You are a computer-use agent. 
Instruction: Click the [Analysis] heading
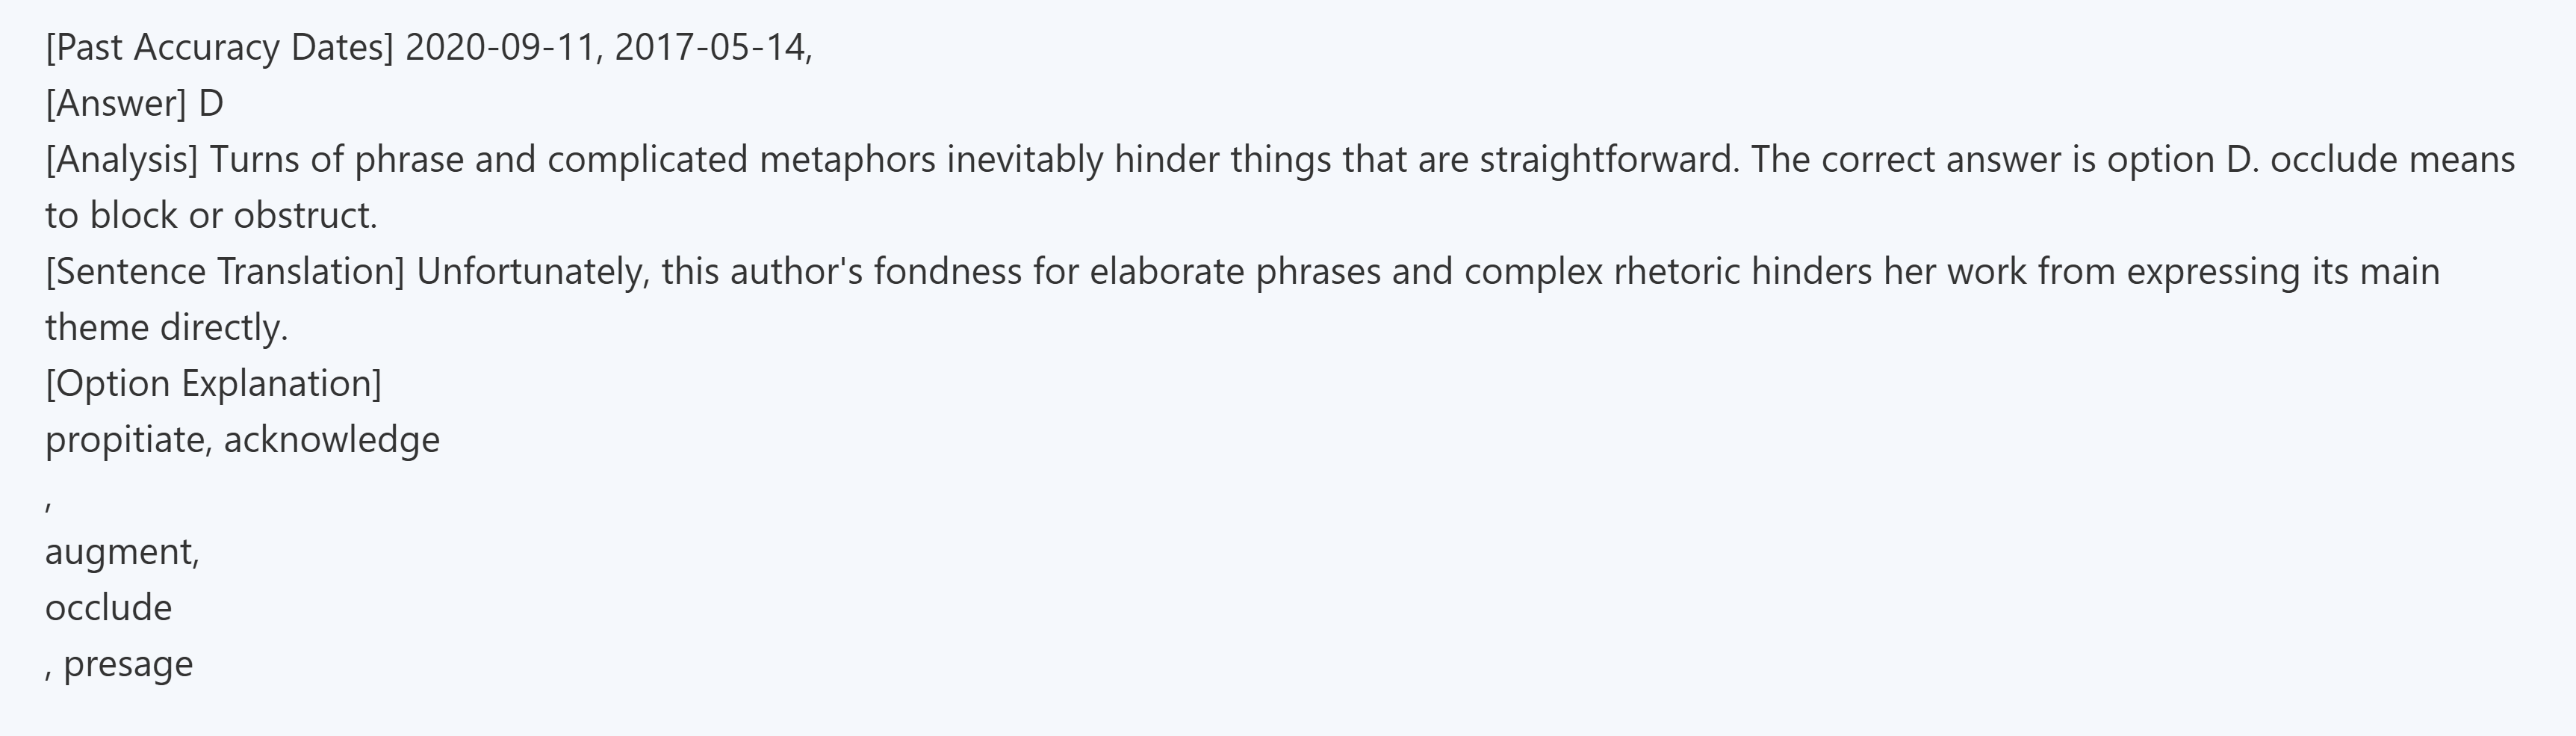coord(121,159)
